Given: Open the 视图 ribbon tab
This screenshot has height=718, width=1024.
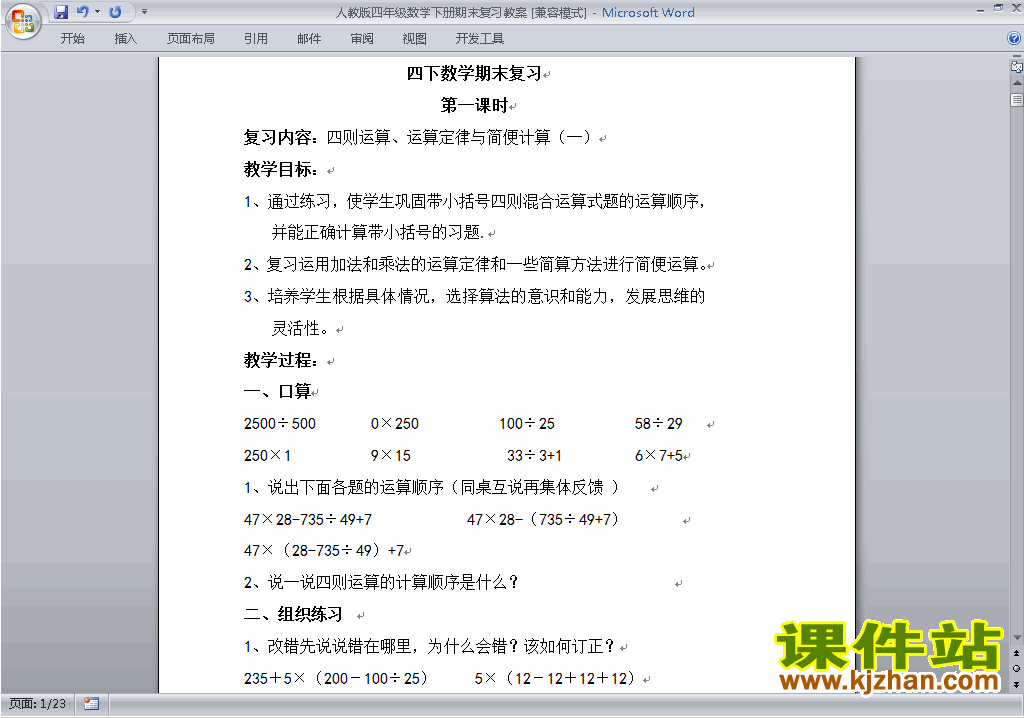Looking at the screenshot, I should pos(415,39).
